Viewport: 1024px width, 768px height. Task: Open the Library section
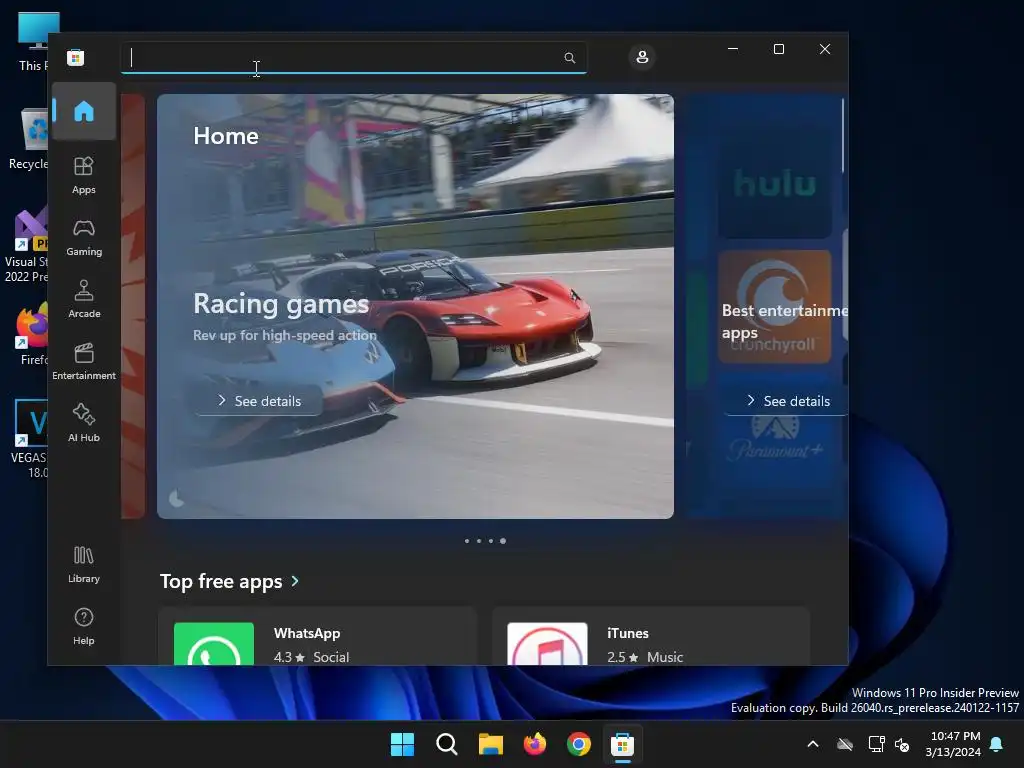pos(84,564)
